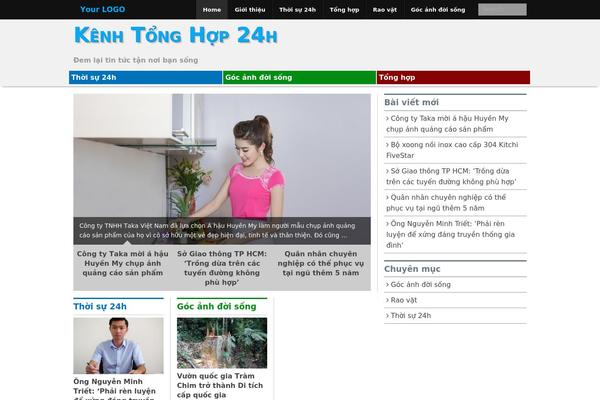The height and width of the screenshot is (400, 600).
Task: Open the Giới thiệu menu item
Action: click(250, 10)
